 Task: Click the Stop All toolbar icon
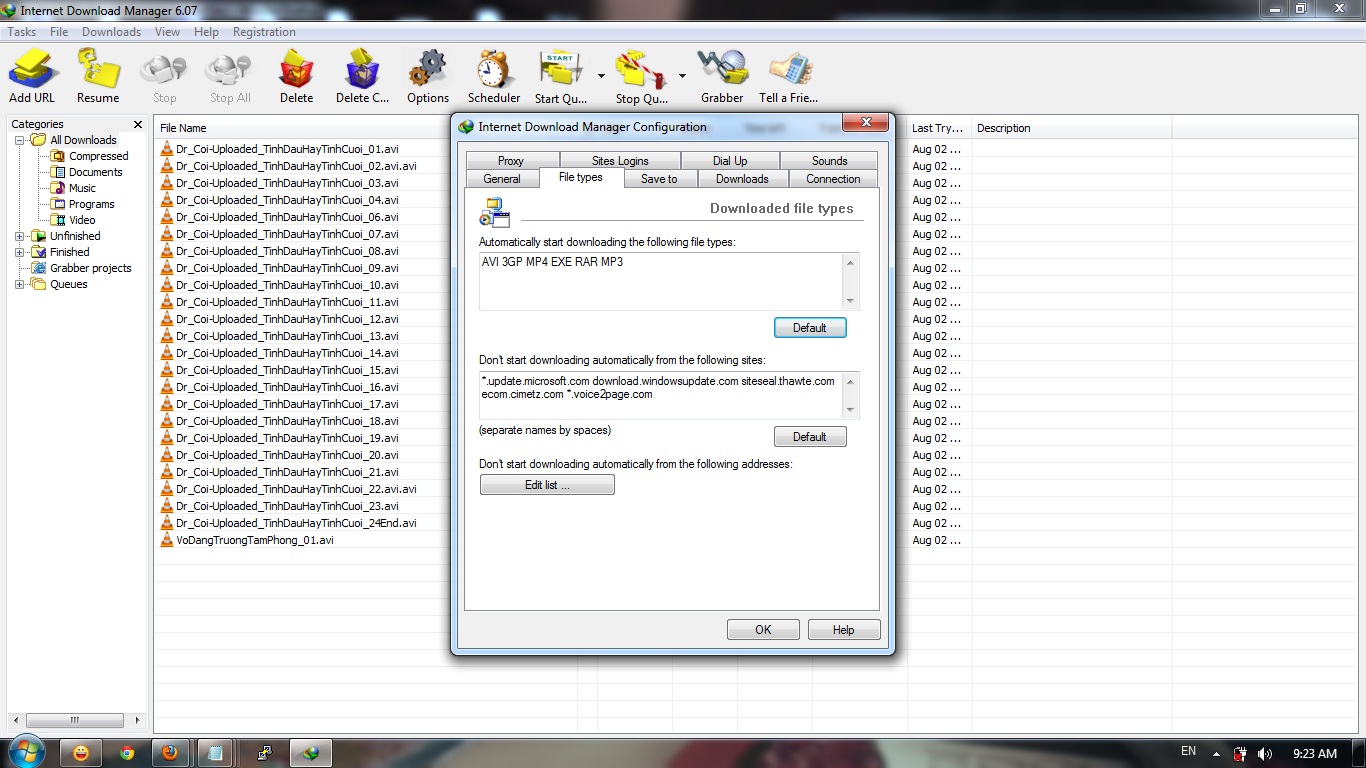click(230, 77)
